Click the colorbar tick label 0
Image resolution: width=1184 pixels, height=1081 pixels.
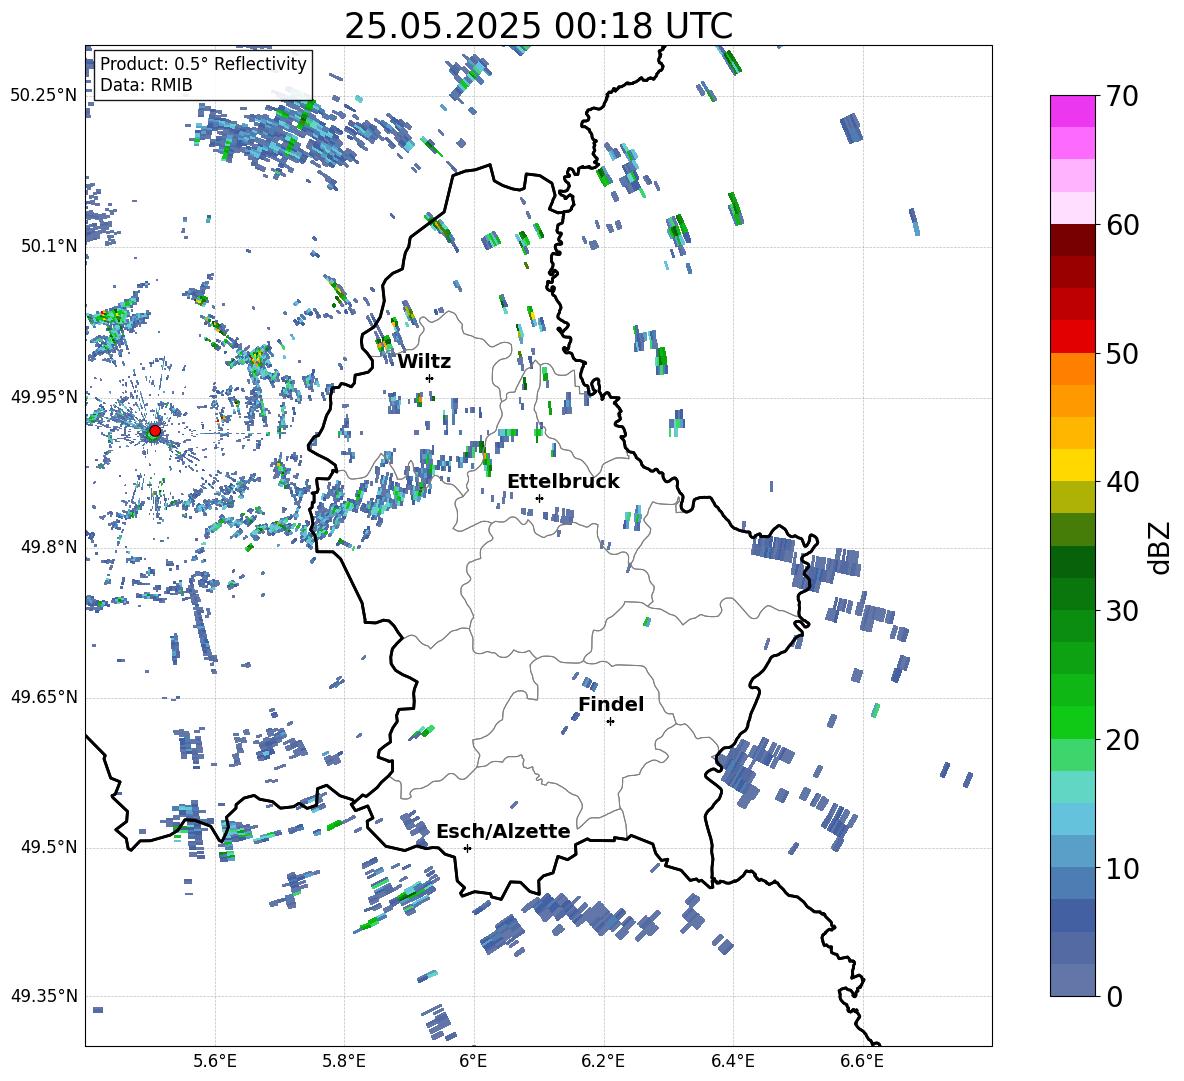point(1114,996)
